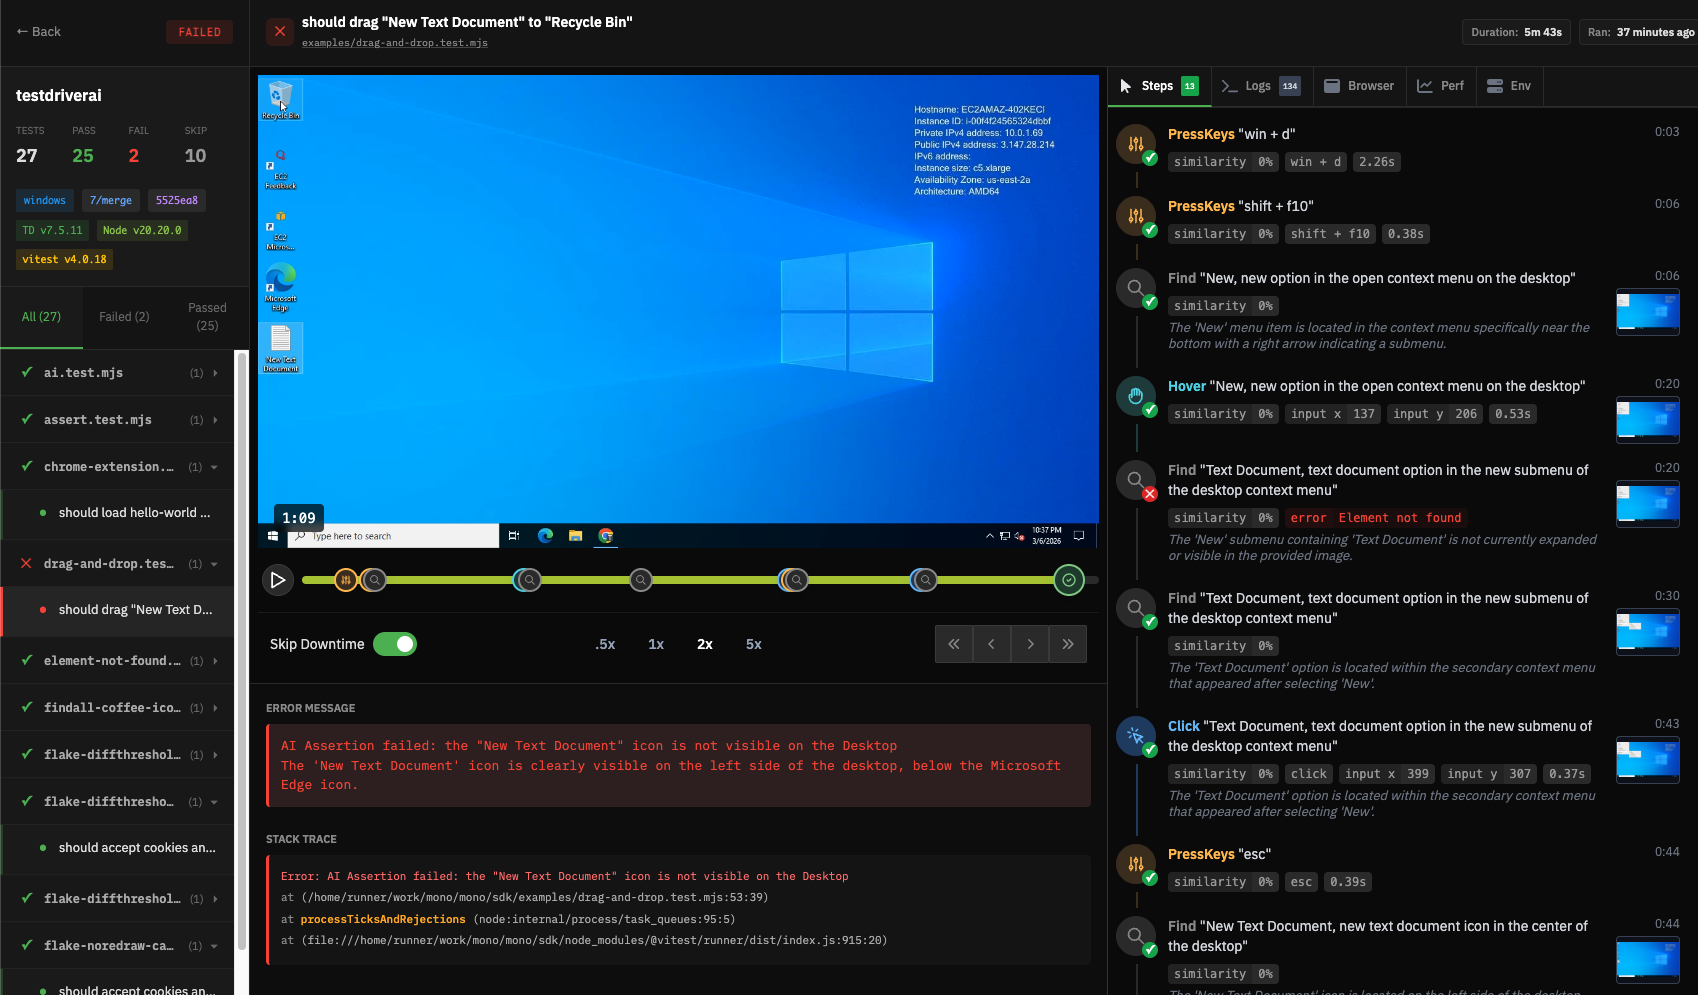This screenshot has width=1698, height=995.
Task: Click the Hover step hand icon
Action: (1136, 395)
